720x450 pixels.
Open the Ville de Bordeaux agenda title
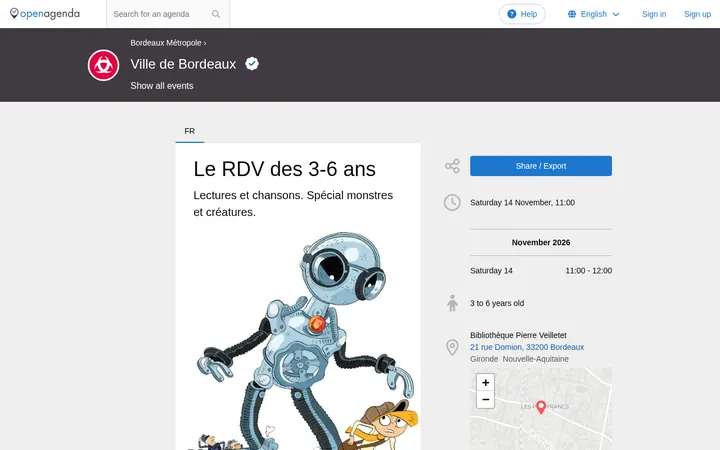(183, 64)
